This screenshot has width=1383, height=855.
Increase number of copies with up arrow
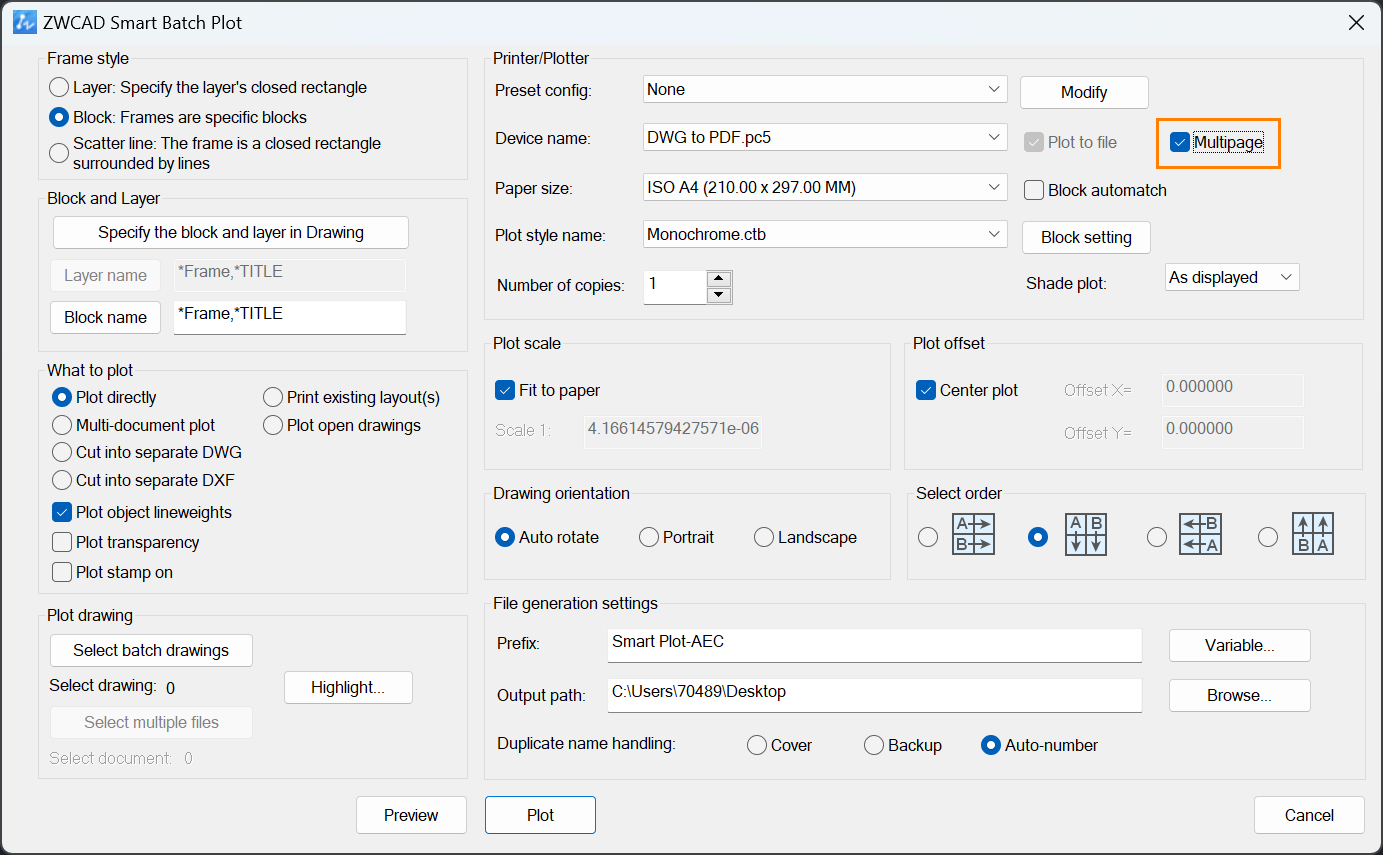coord(719,279)
